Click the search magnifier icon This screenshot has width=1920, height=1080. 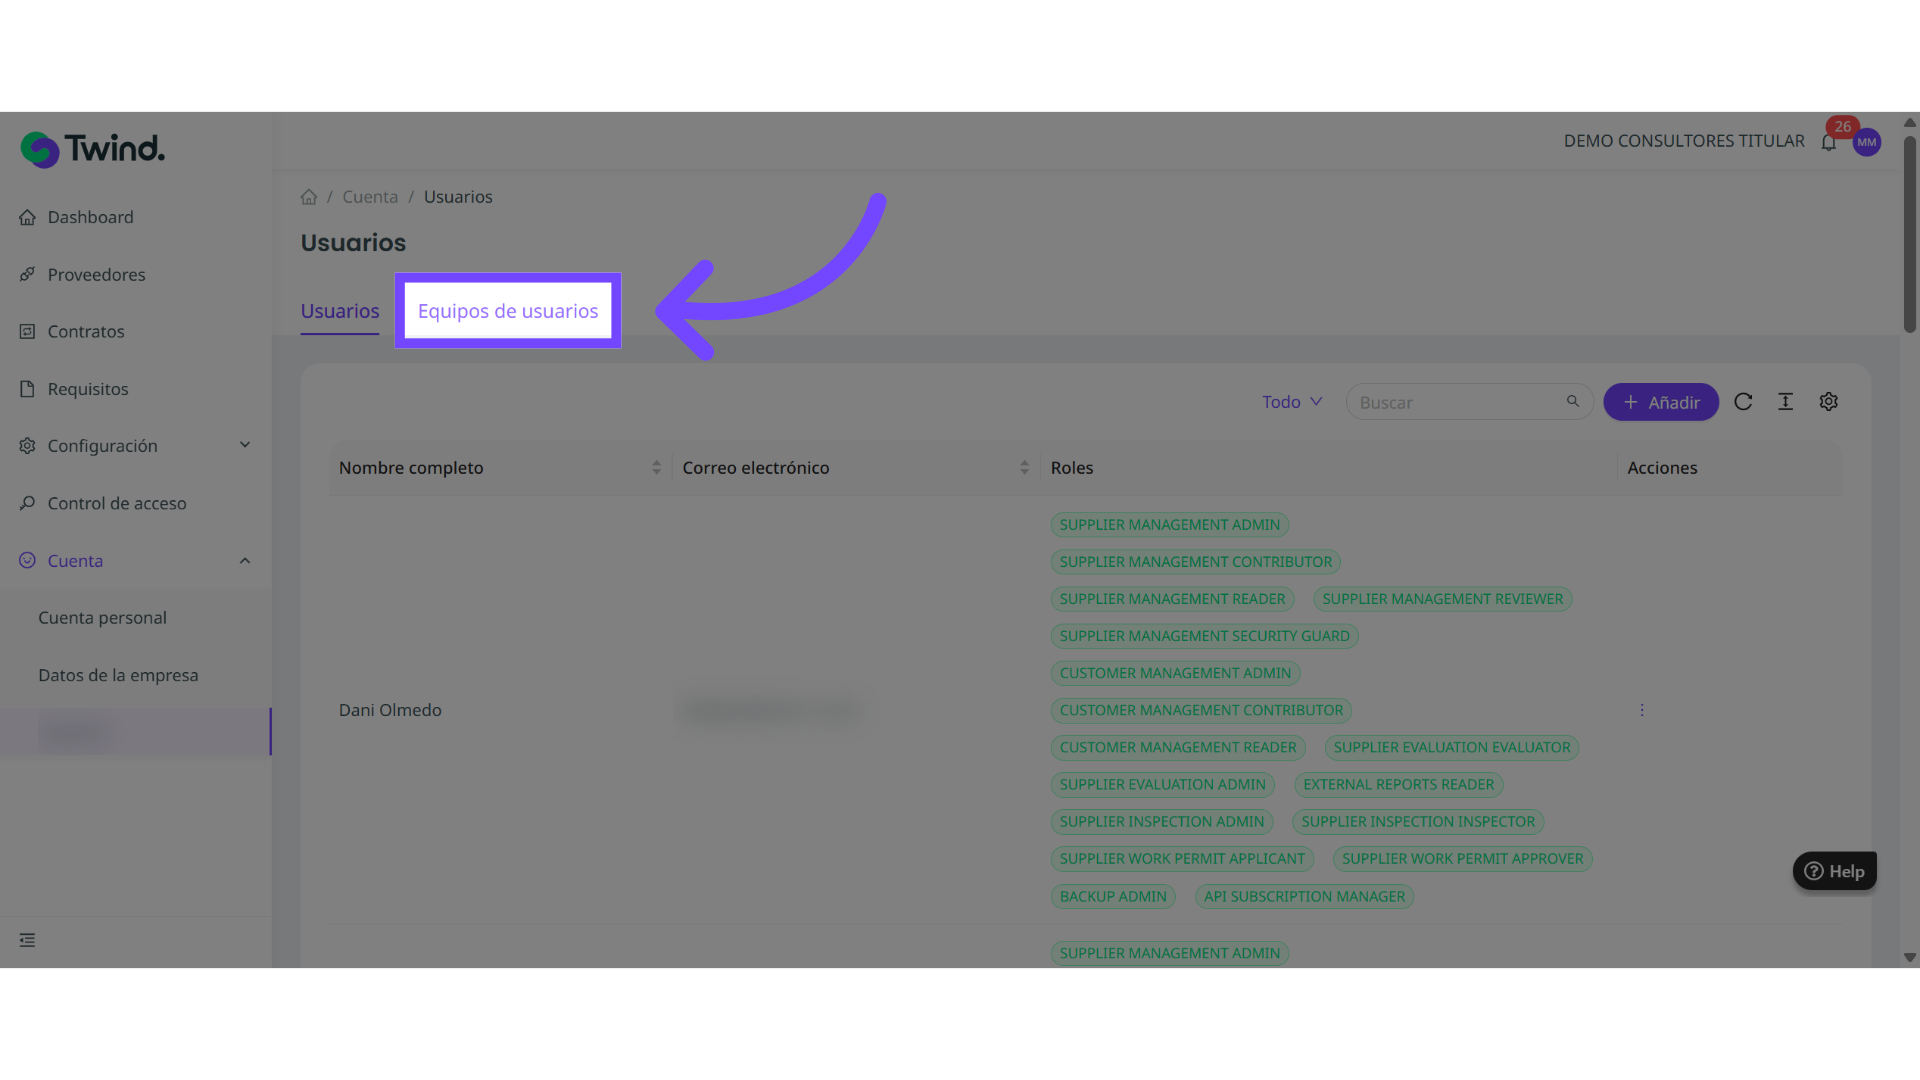point(1573,401)
